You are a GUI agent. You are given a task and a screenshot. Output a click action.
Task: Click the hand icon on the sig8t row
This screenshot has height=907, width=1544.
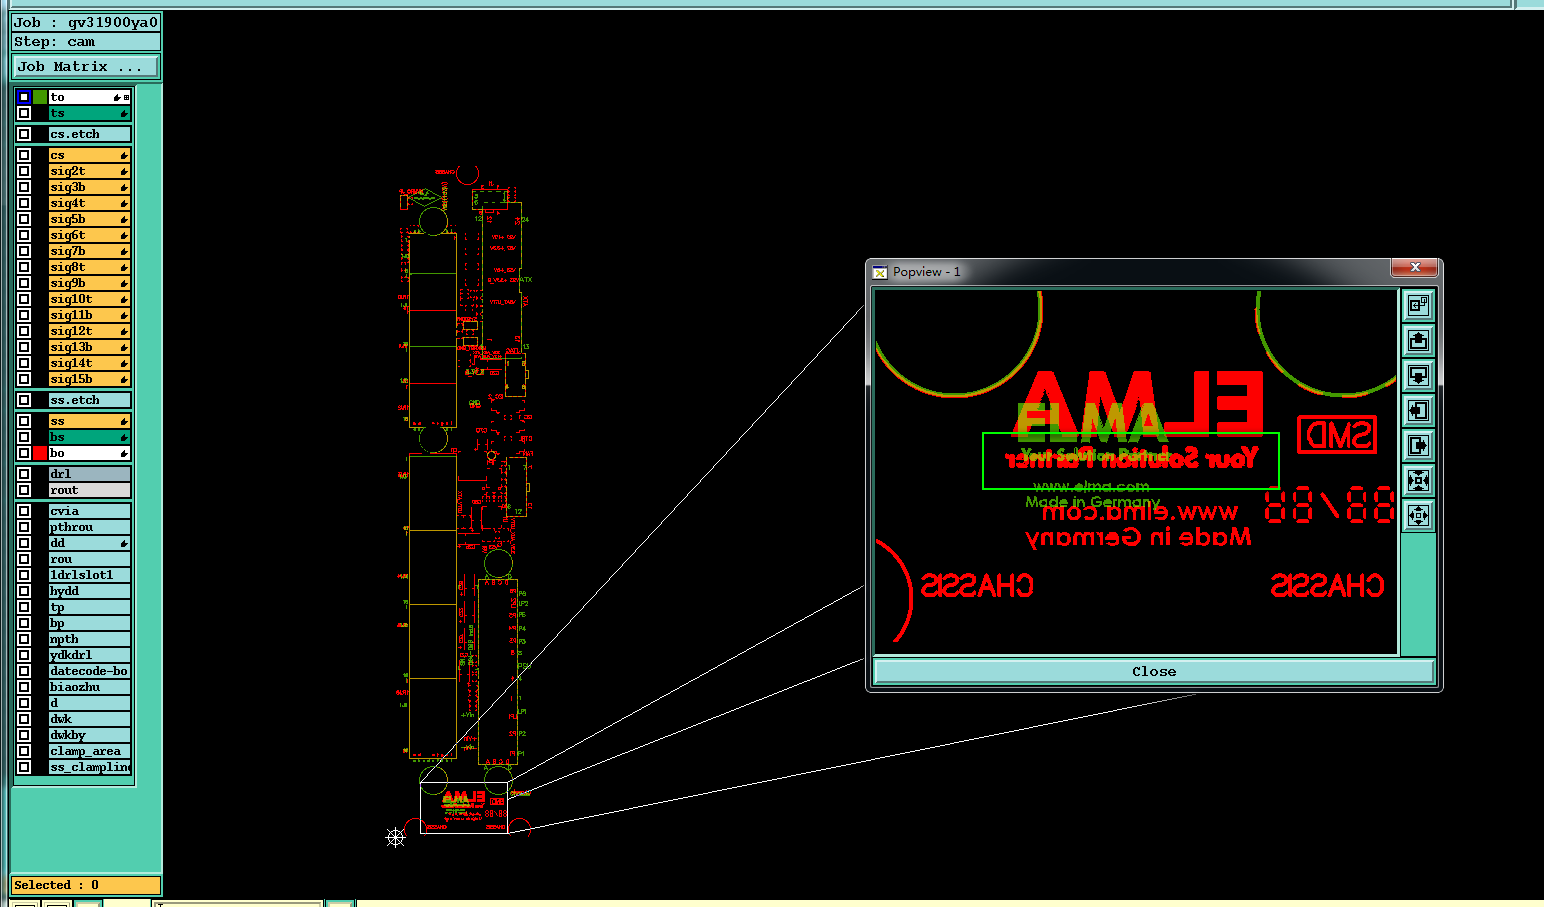(124, 267)
